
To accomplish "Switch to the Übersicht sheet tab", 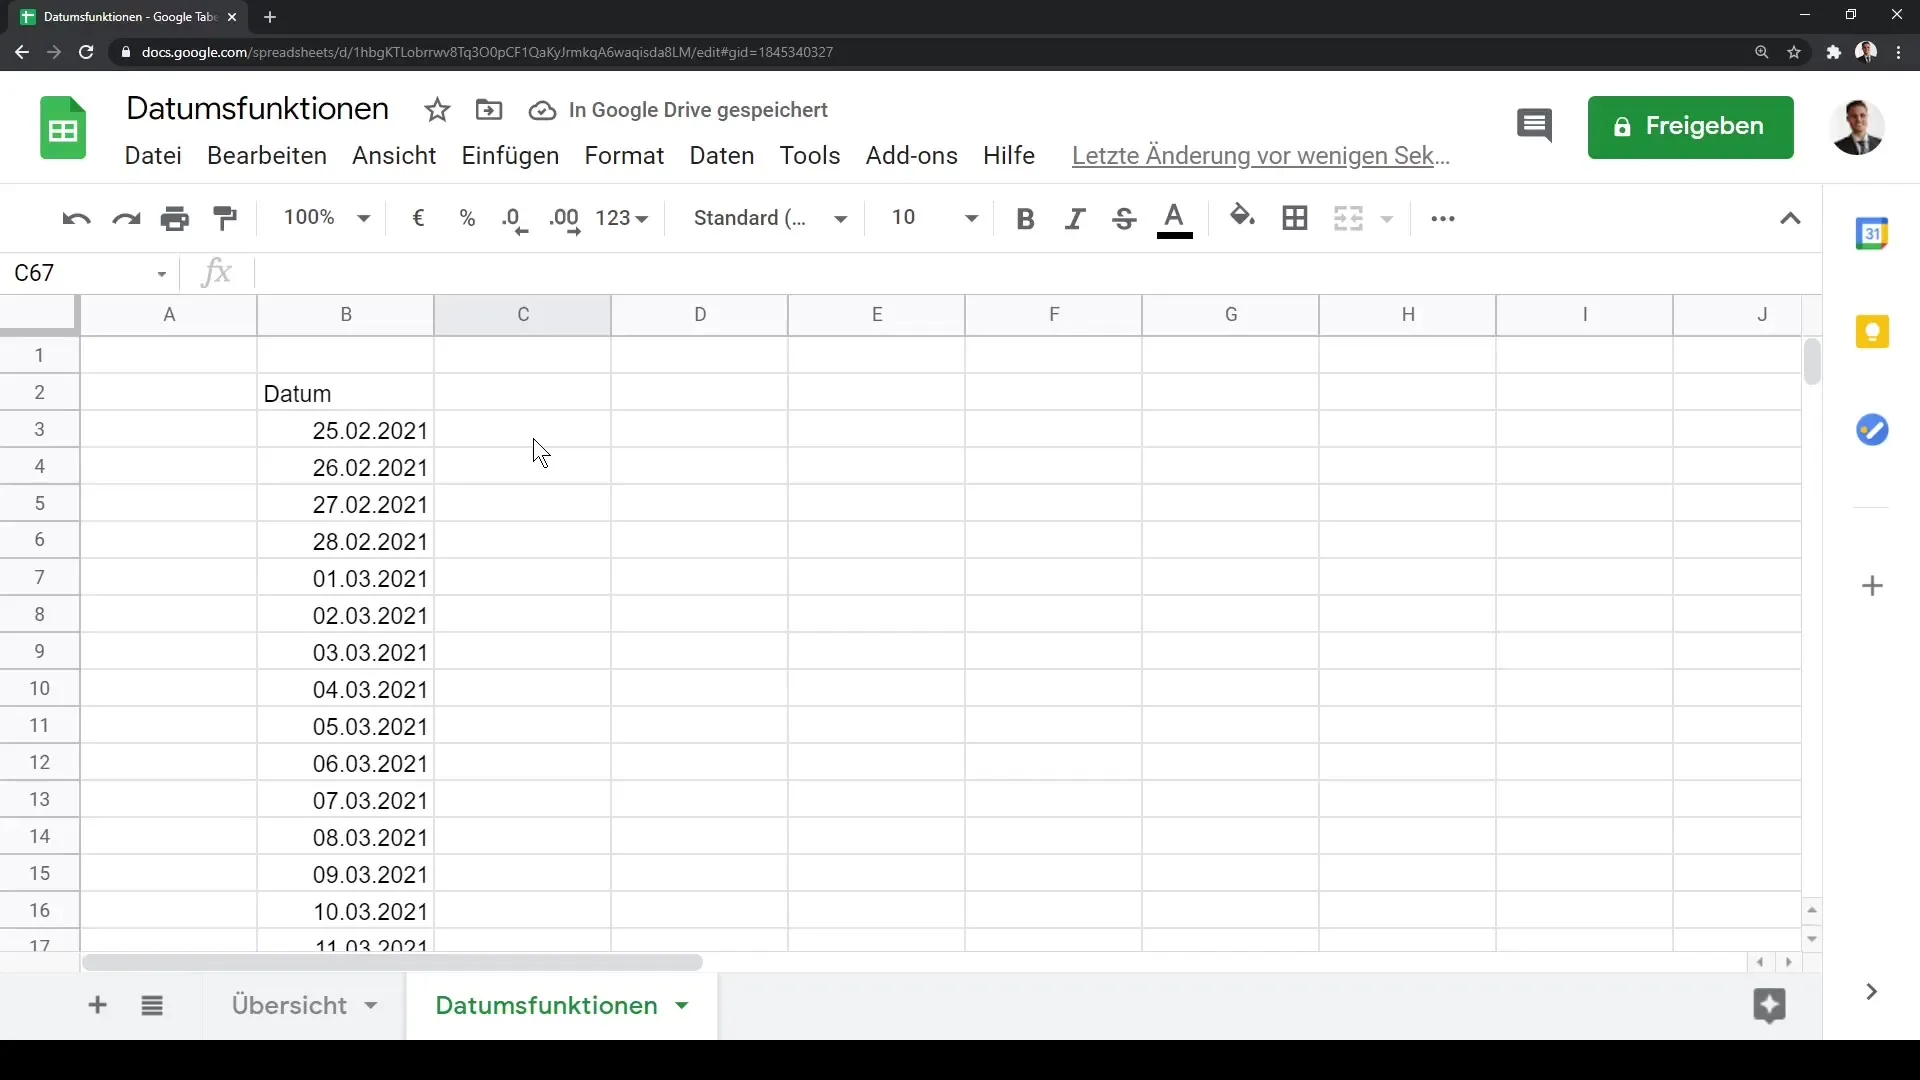I will [x=289, y=1005].
